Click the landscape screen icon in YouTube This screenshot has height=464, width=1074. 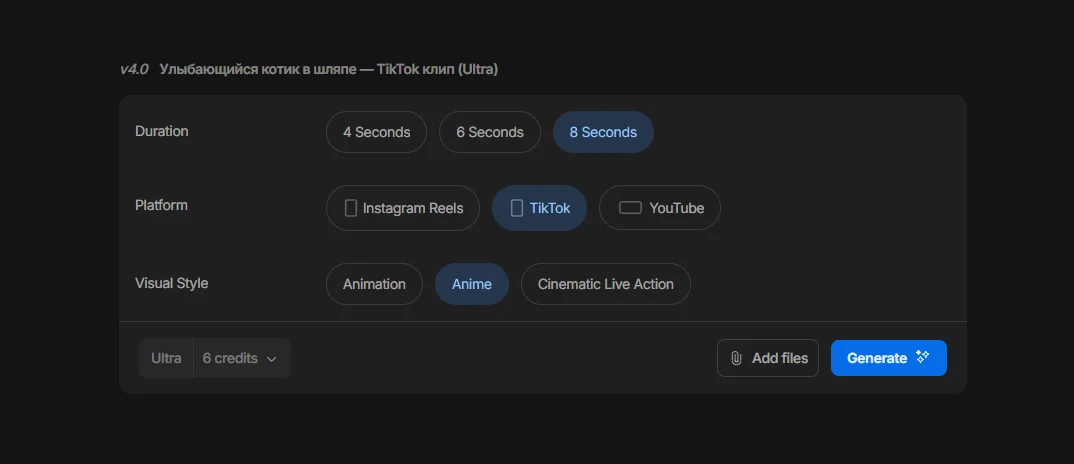[x=630, y=208]
